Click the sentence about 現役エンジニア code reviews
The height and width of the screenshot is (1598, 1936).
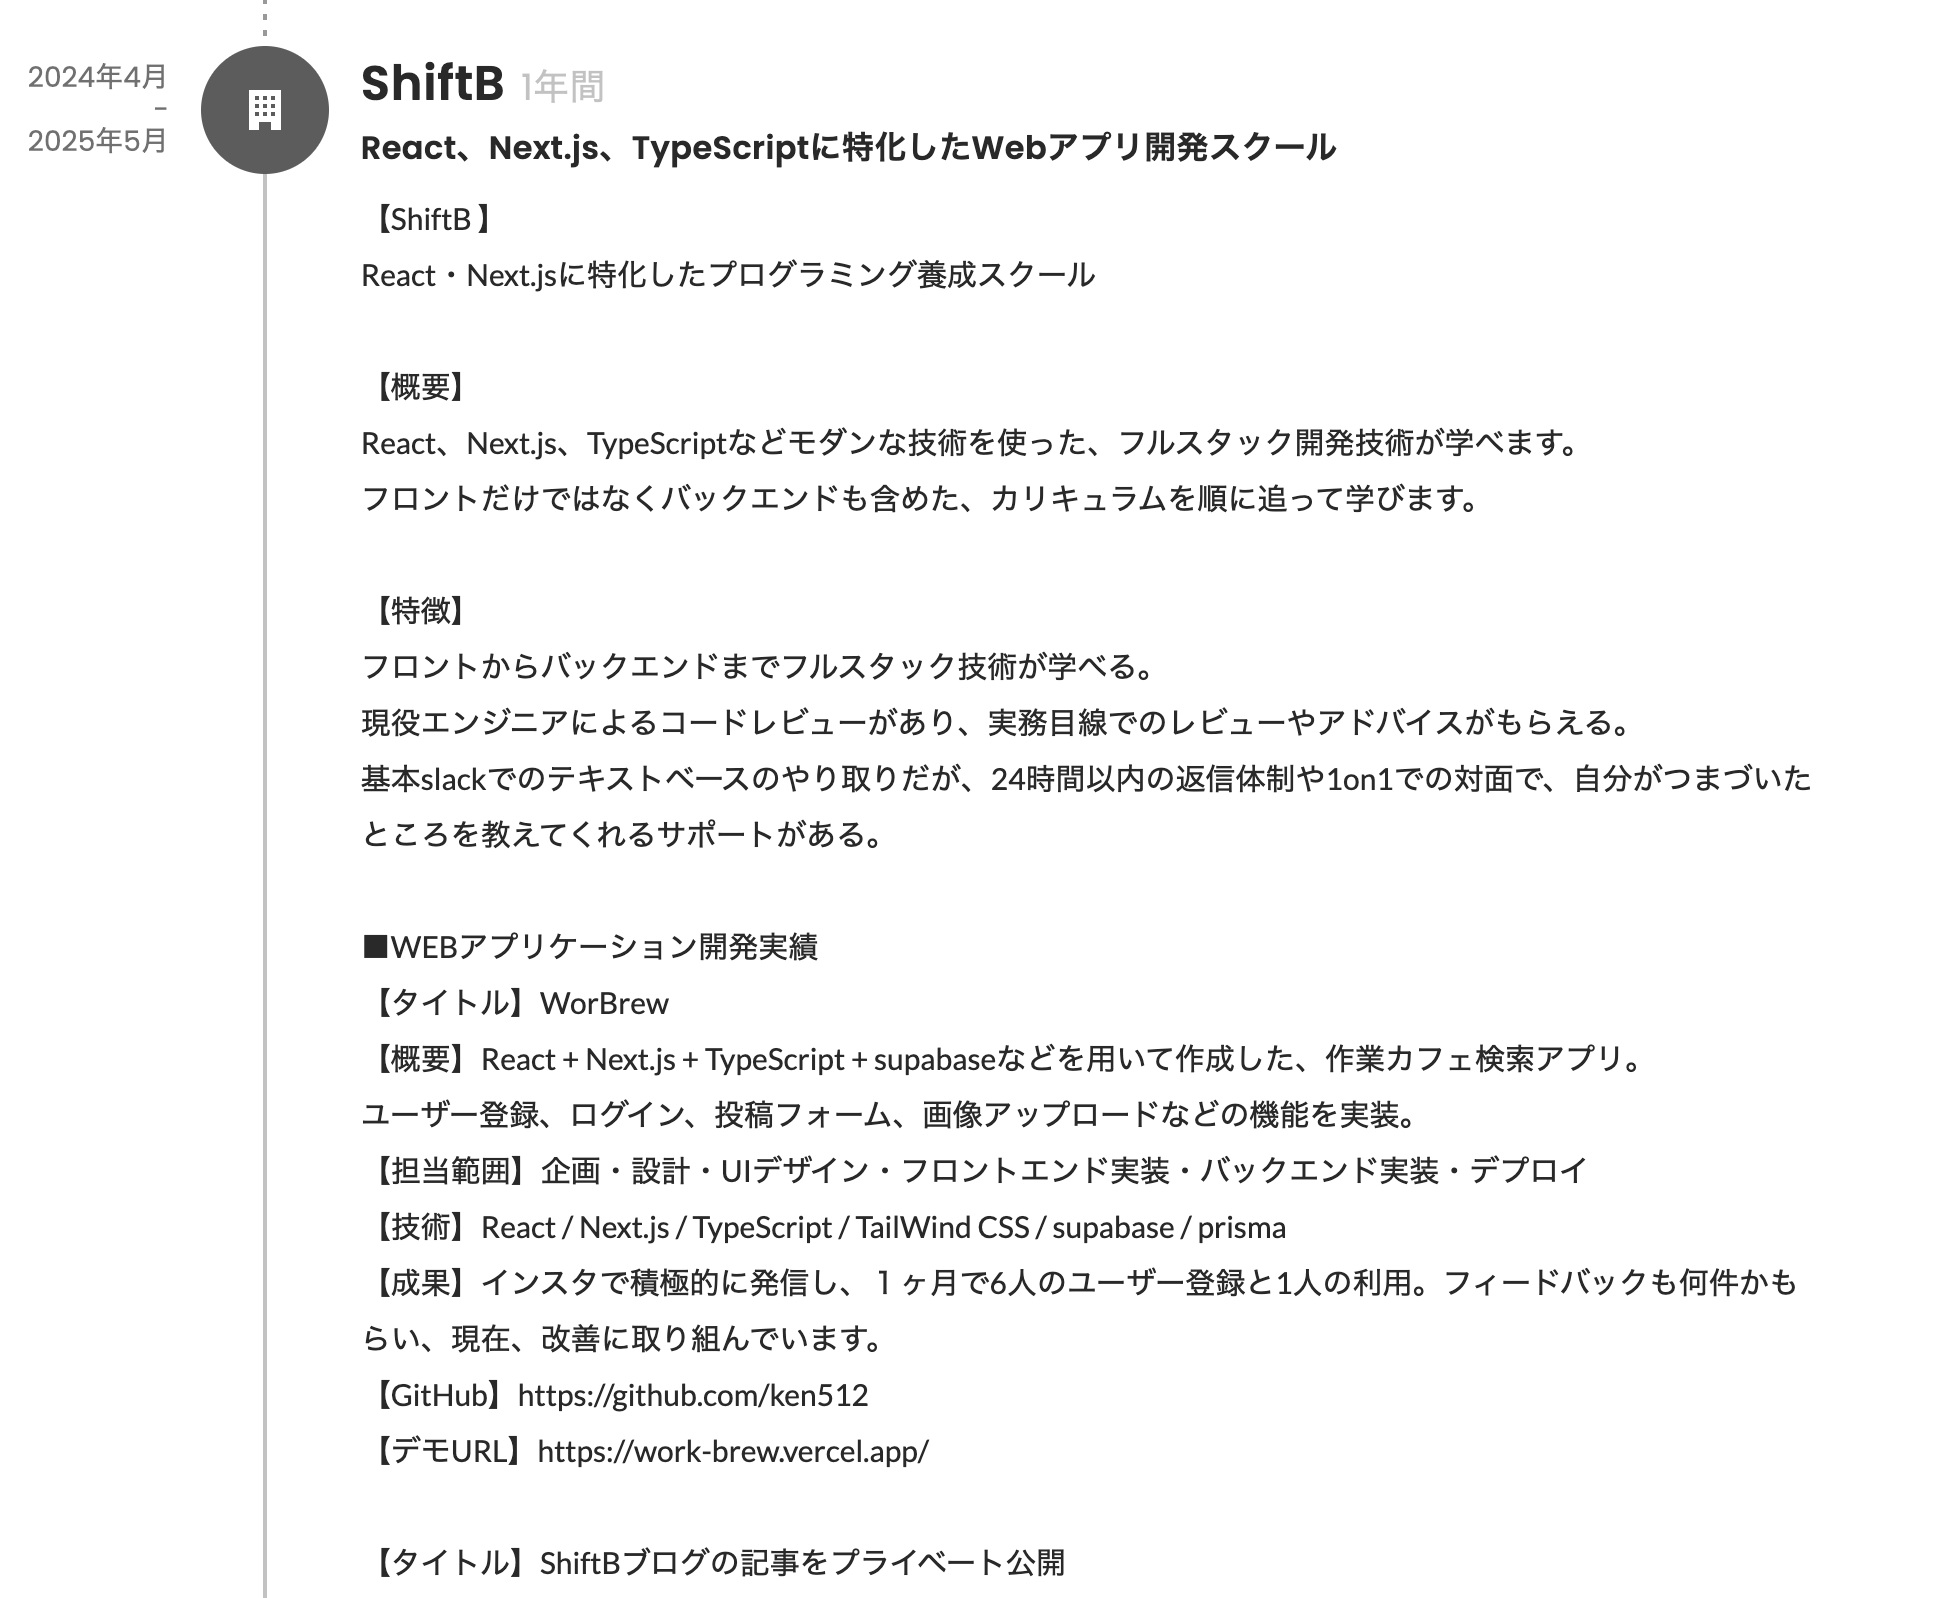coord(996,723)
